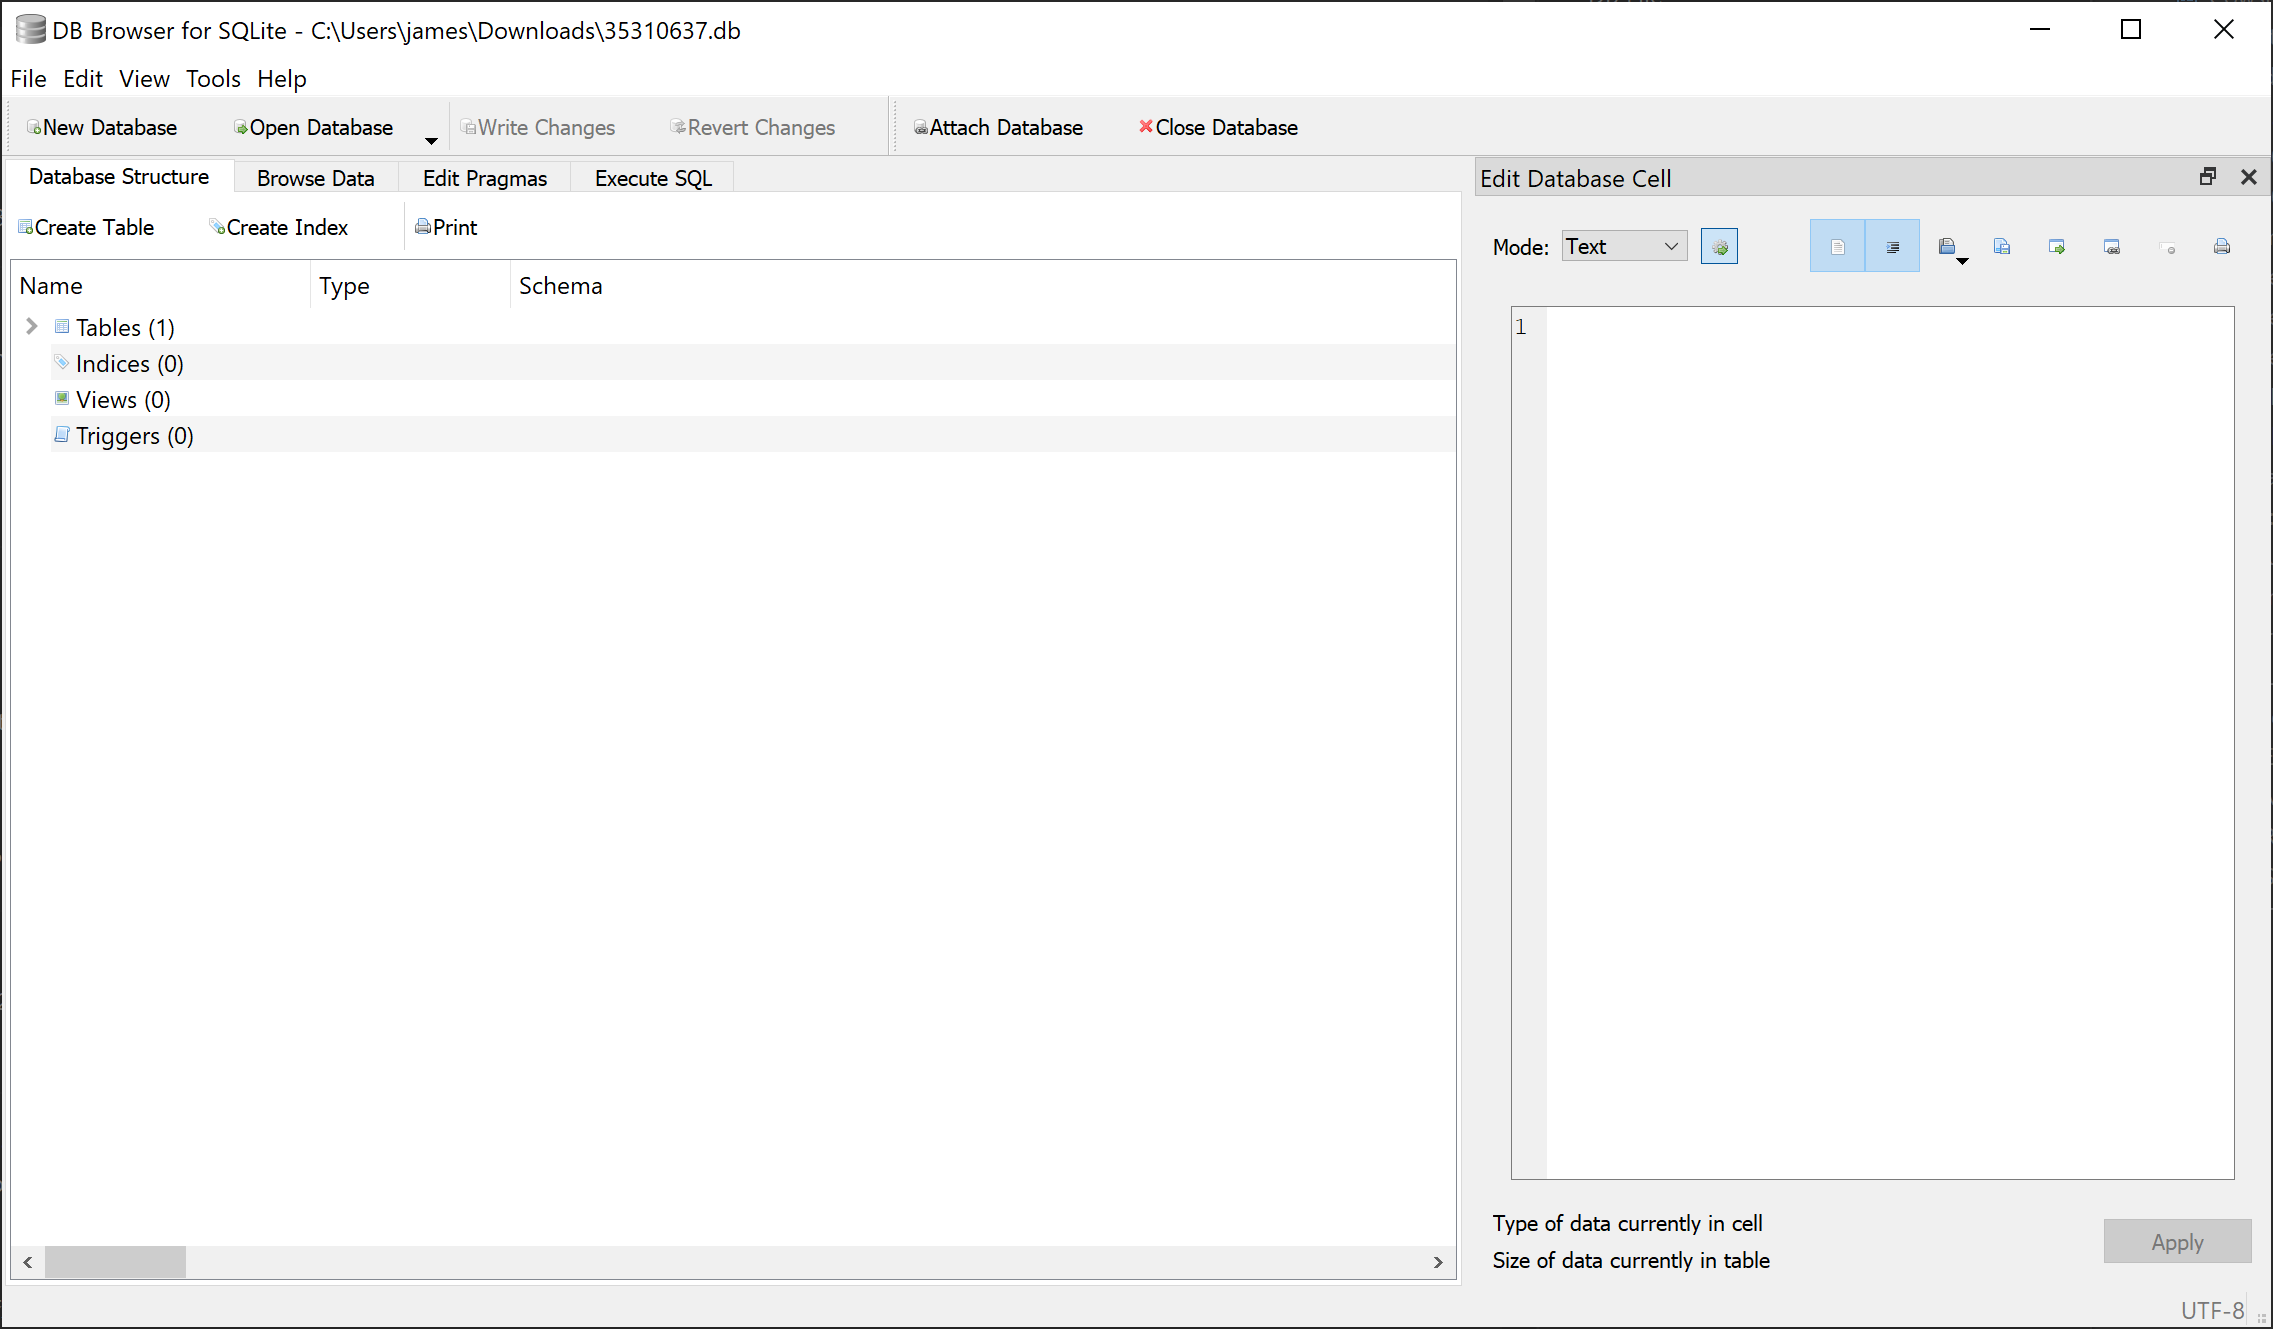Open the Tools menu

pyautogui.click(x=212, y=79)
